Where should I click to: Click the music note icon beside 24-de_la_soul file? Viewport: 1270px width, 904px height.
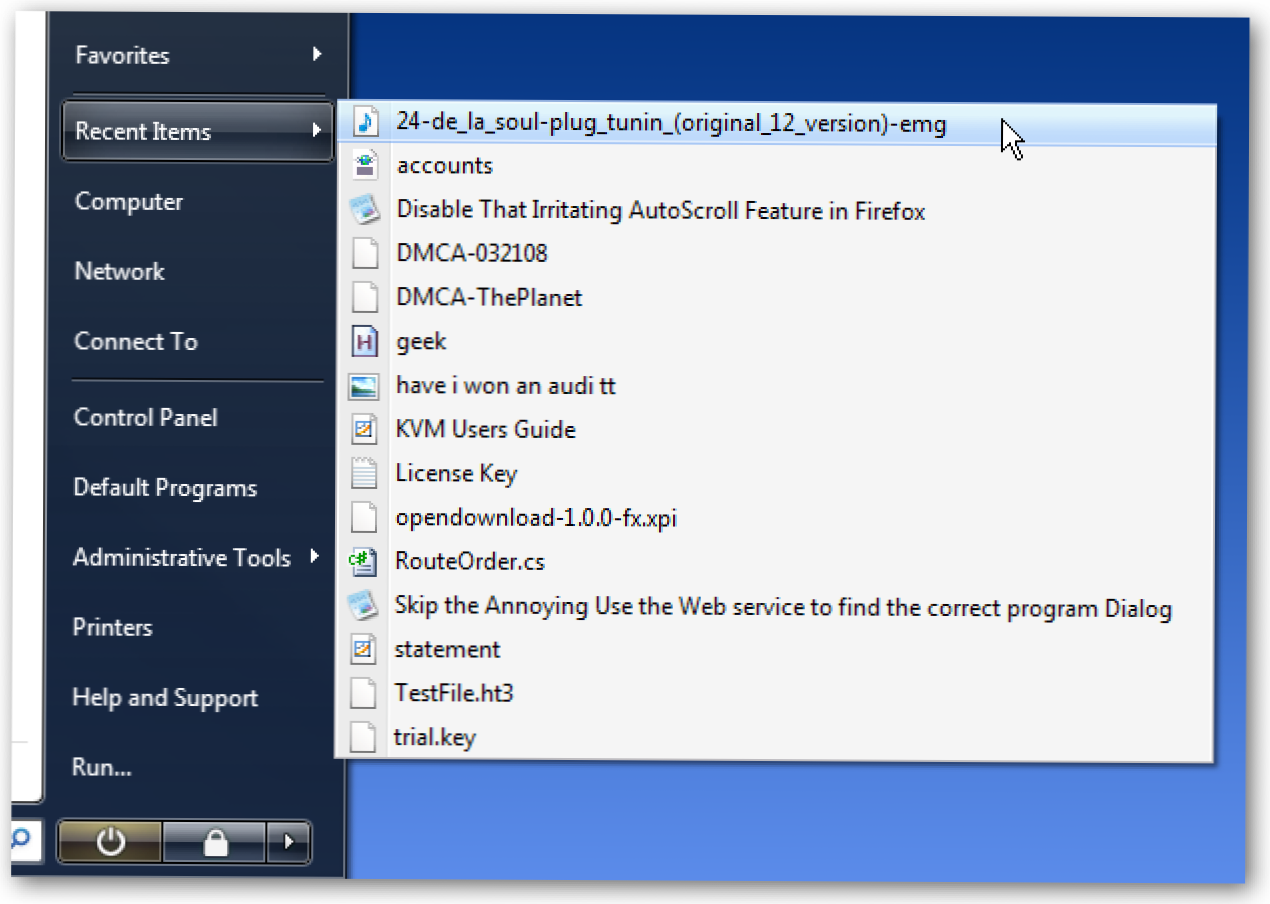pos(366,122)
